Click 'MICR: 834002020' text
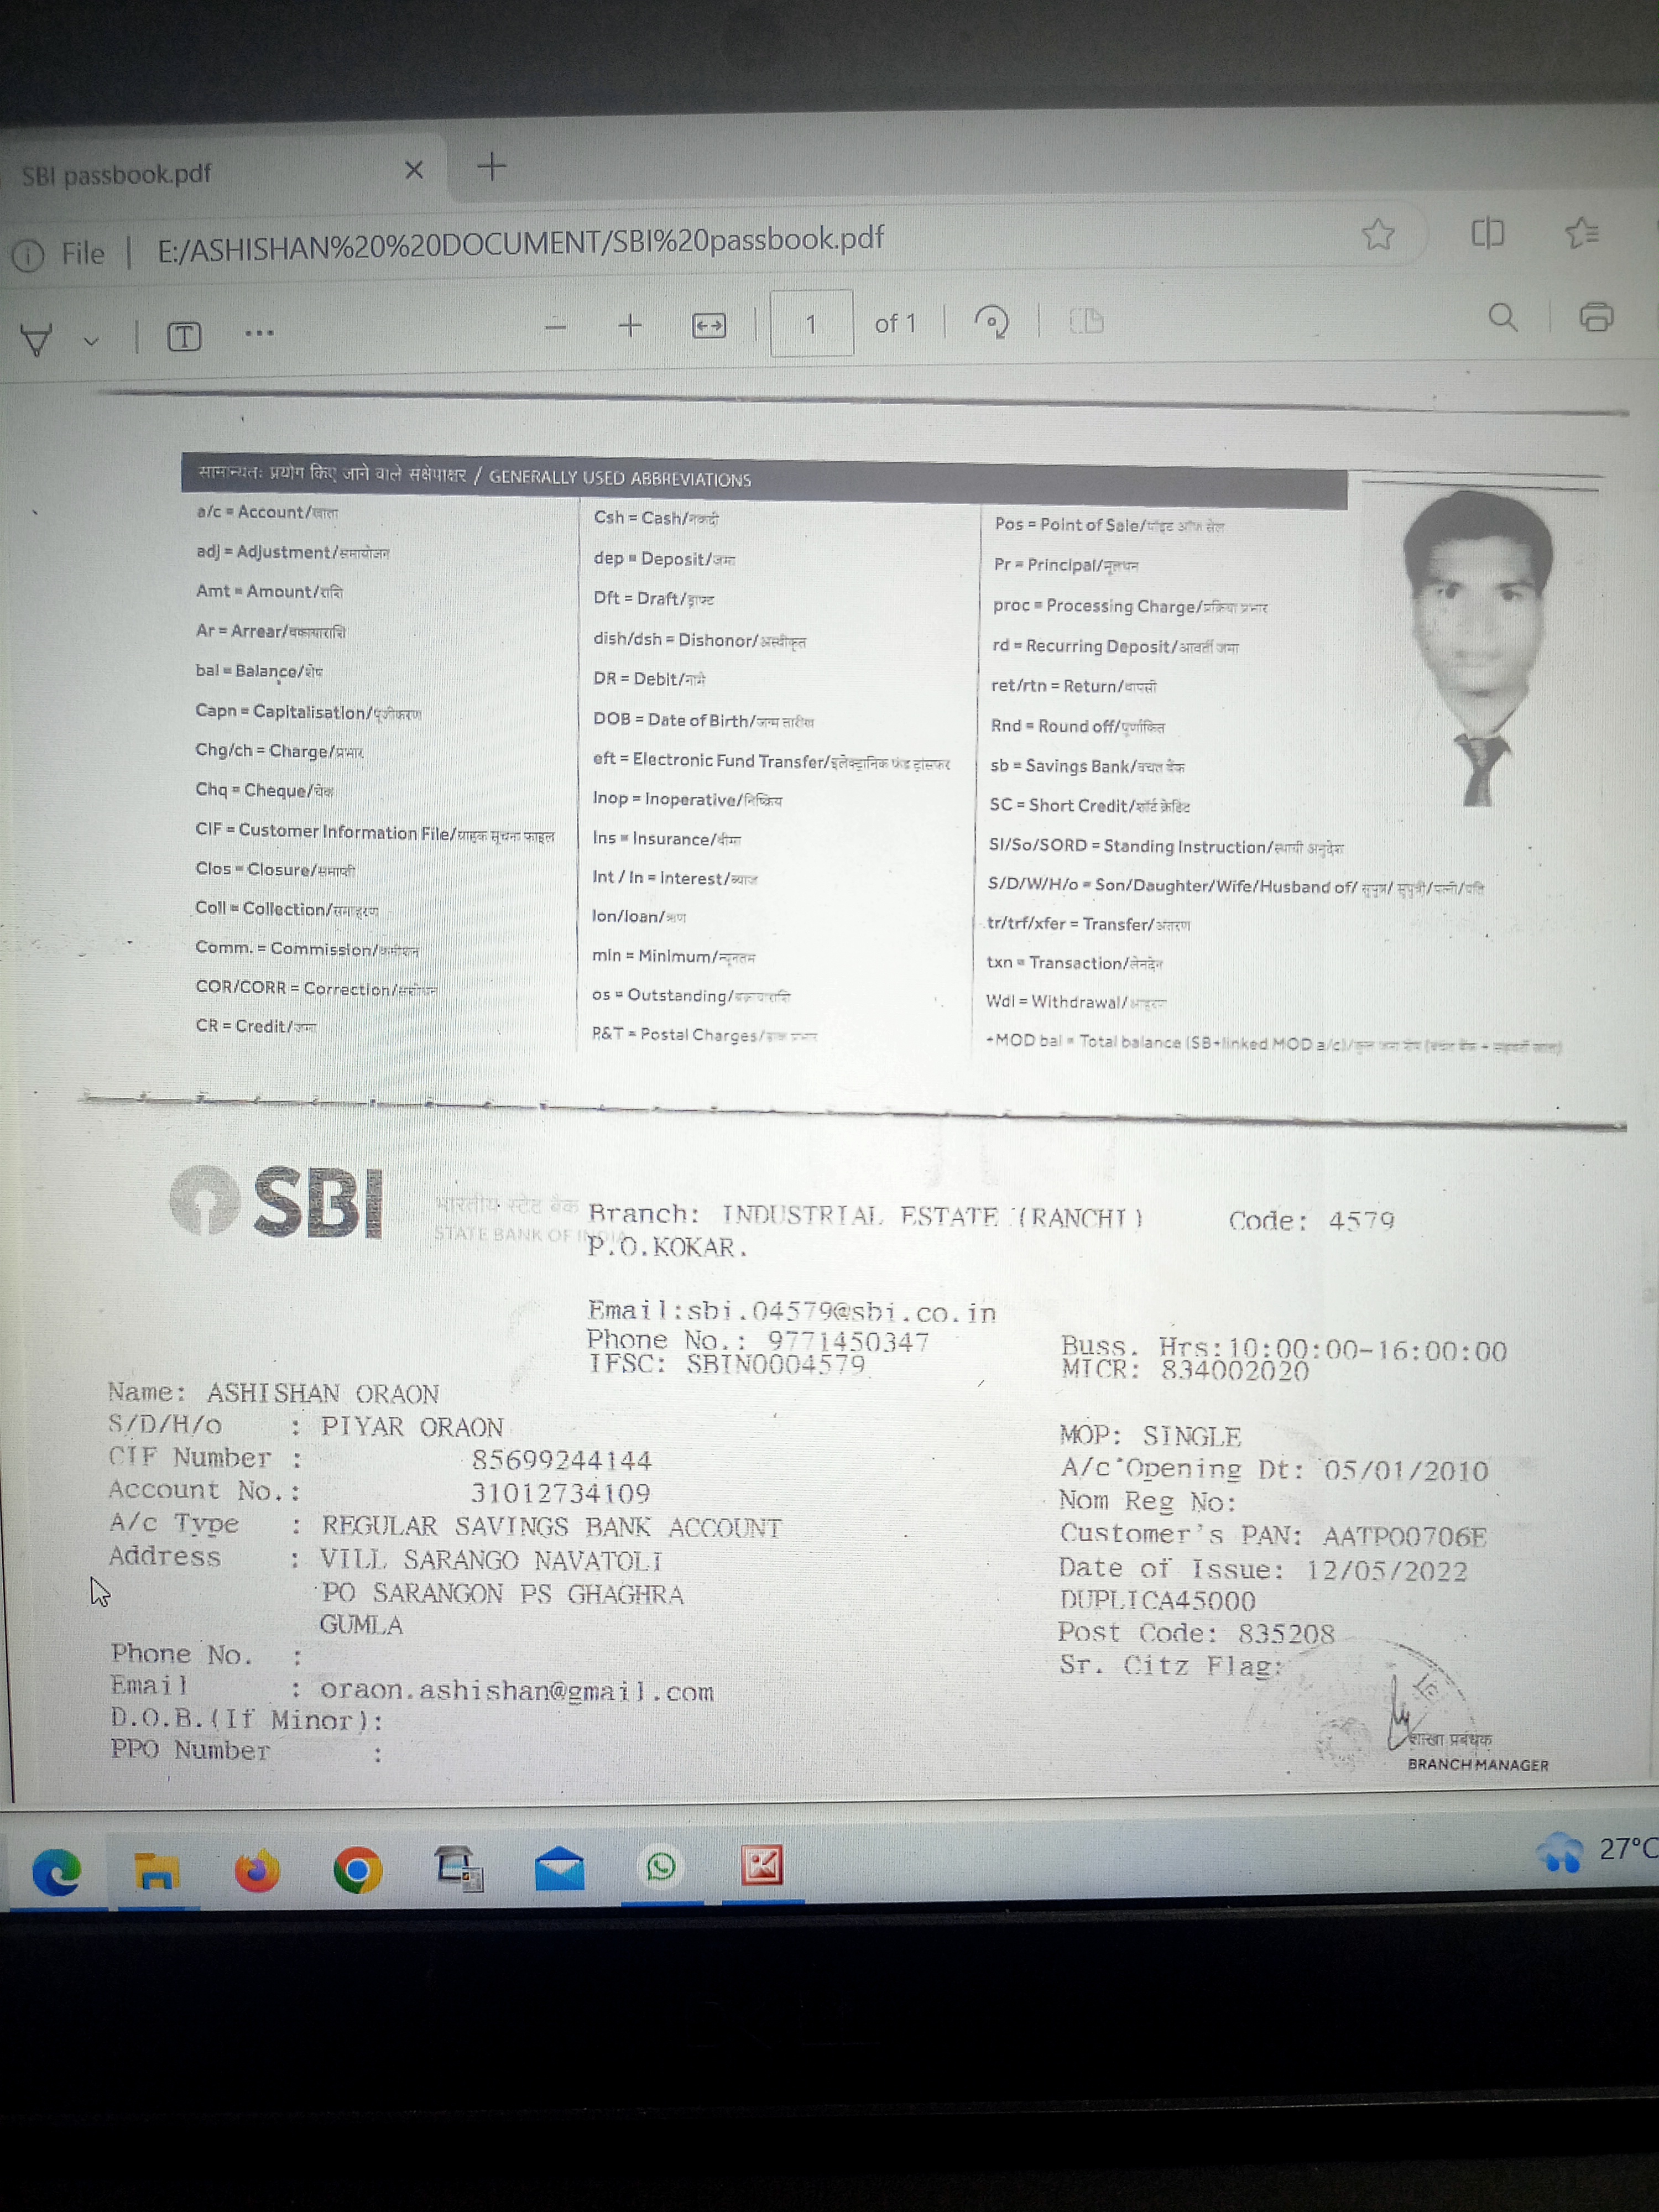 tap(1185, 1370)
